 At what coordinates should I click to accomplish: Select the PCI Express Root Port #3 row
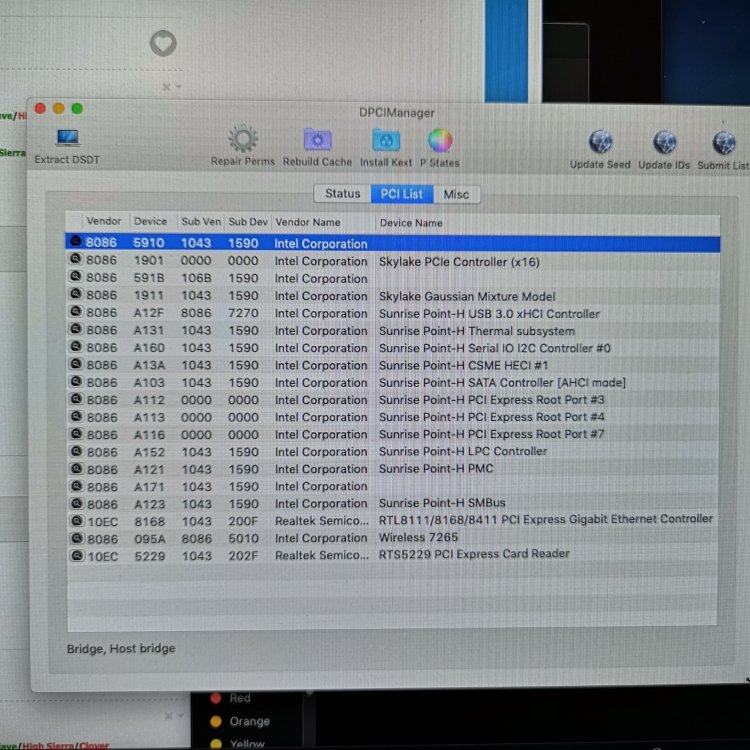pyautogui.click(x=392, y=400)
